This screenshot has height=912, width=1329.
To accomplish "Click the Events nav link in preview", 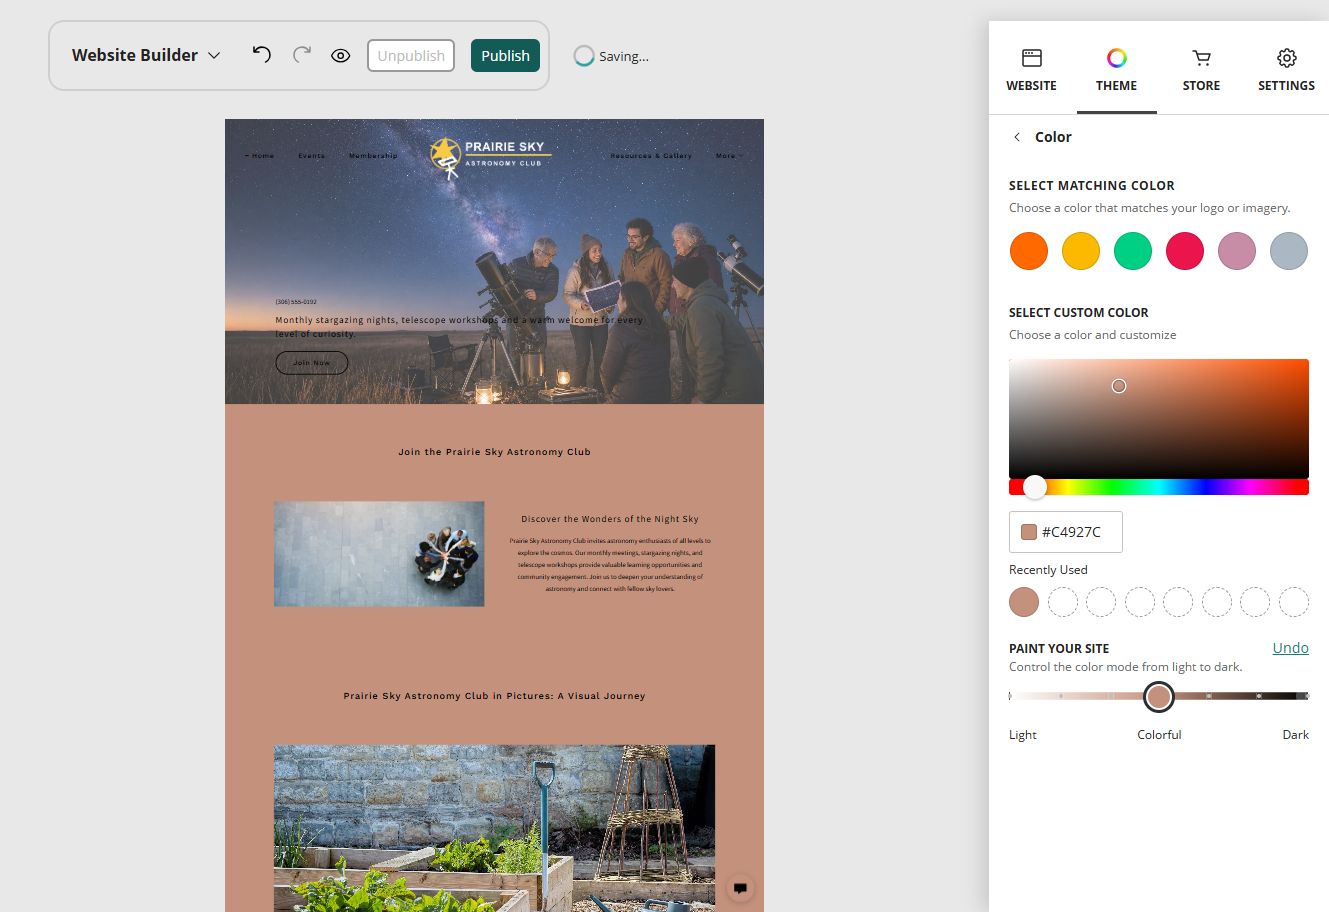I will click(311, 156).
